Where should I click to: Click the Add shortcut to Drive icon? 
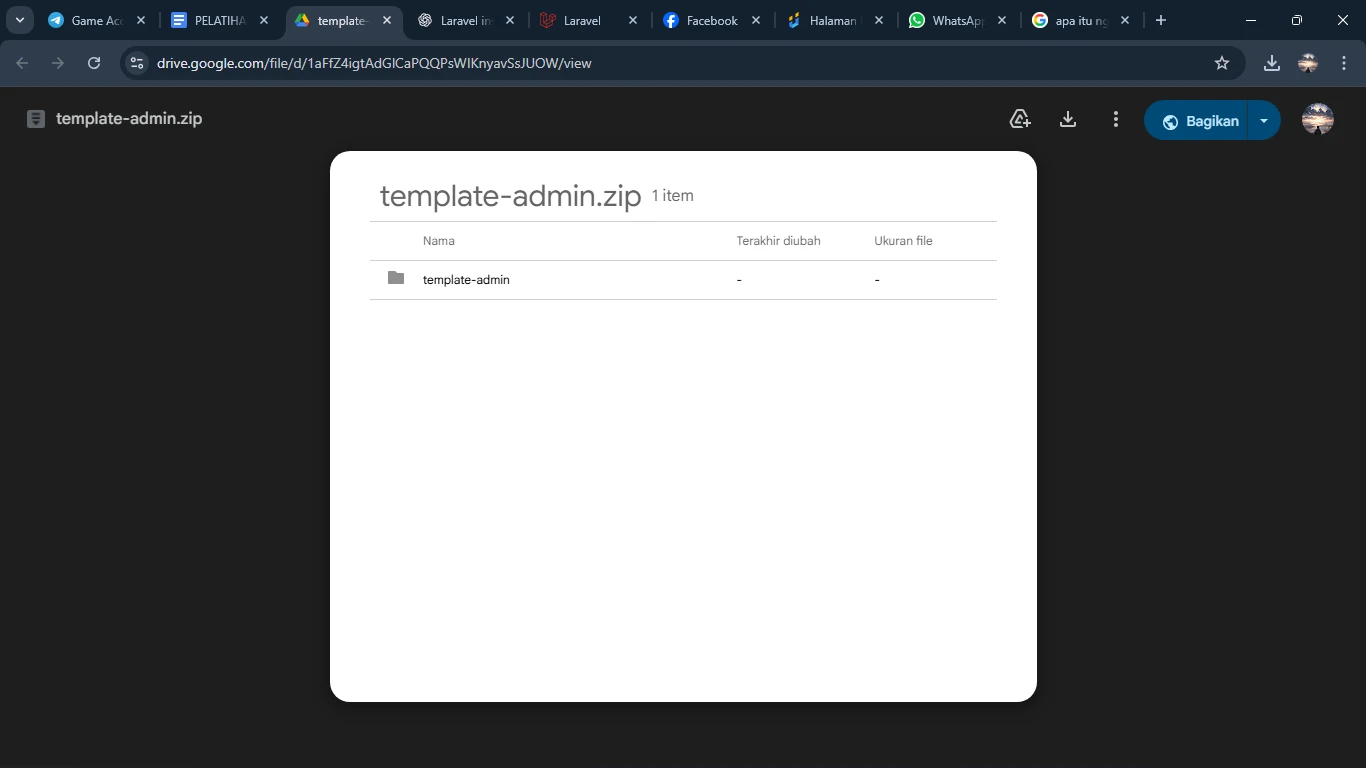pyautogui.click(x=1020, y=120)
